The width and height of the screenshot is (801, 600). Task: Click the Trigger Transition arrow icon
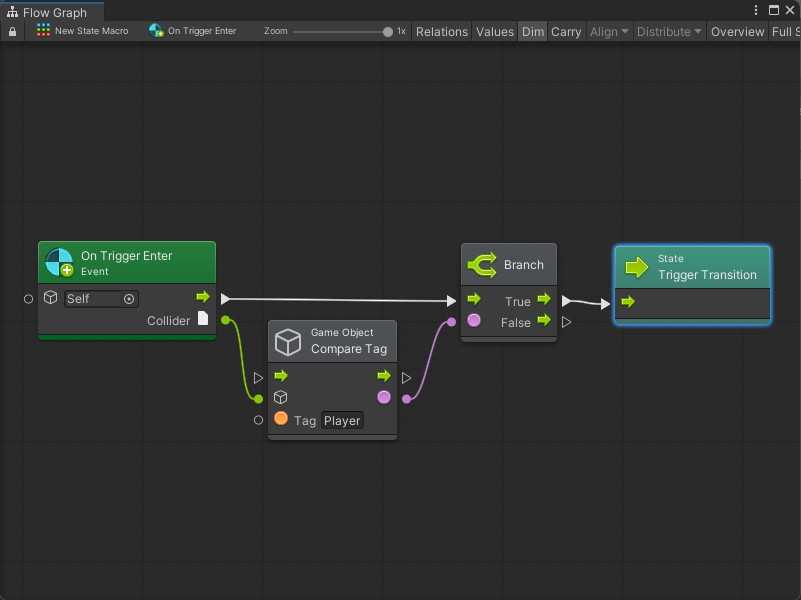tap(637, 267)
